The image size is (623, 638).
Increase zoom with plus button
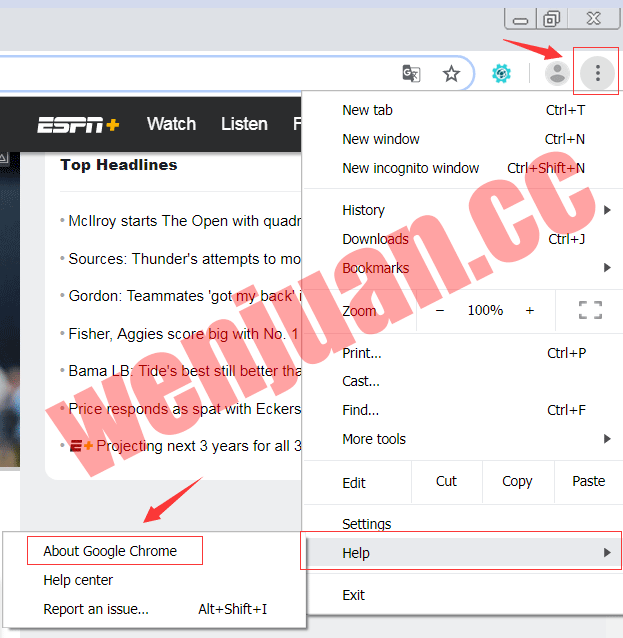(530, 311)
